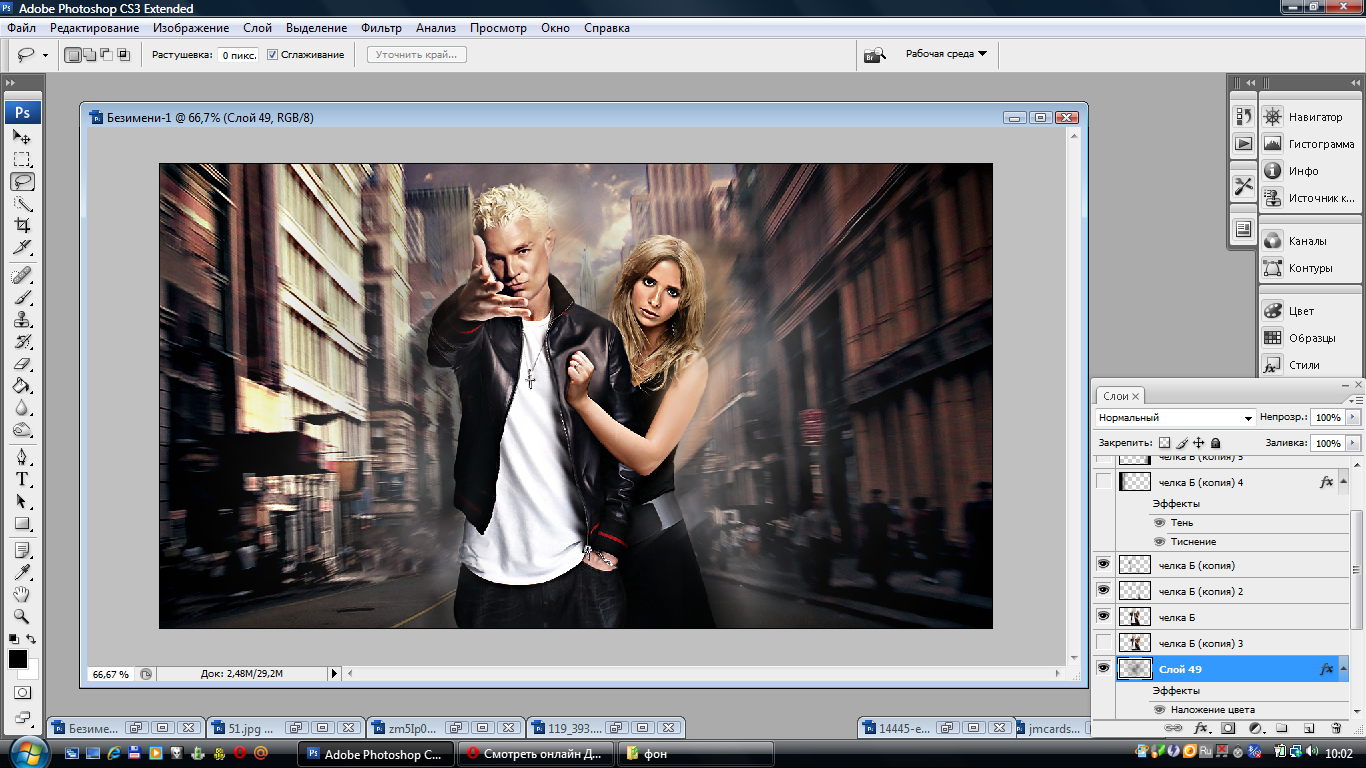This screenshot has height=768, width=1366.
Task: Open the status bar info arrow
Action: coord(334,674)
